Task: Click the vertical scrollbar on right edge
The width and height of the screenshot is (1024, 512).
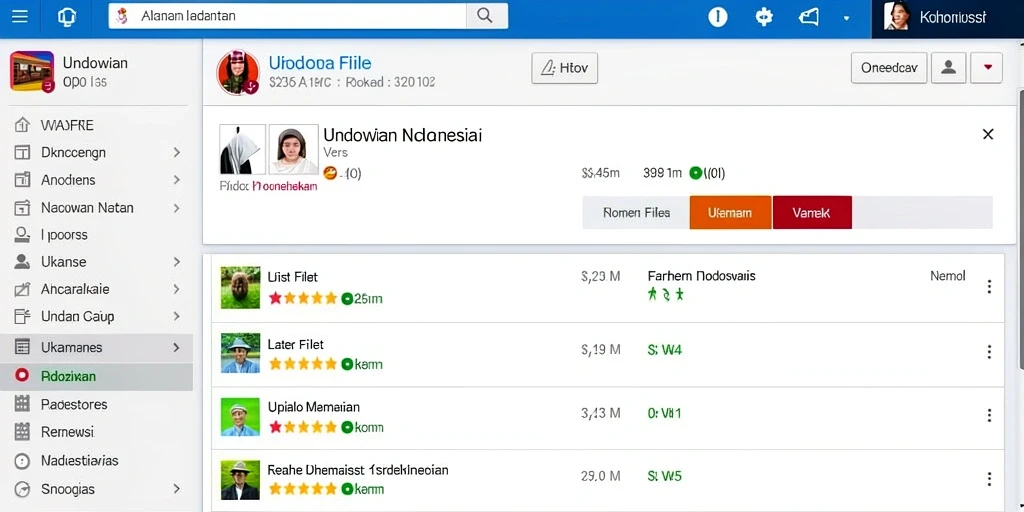Action: coord(1020,229)
